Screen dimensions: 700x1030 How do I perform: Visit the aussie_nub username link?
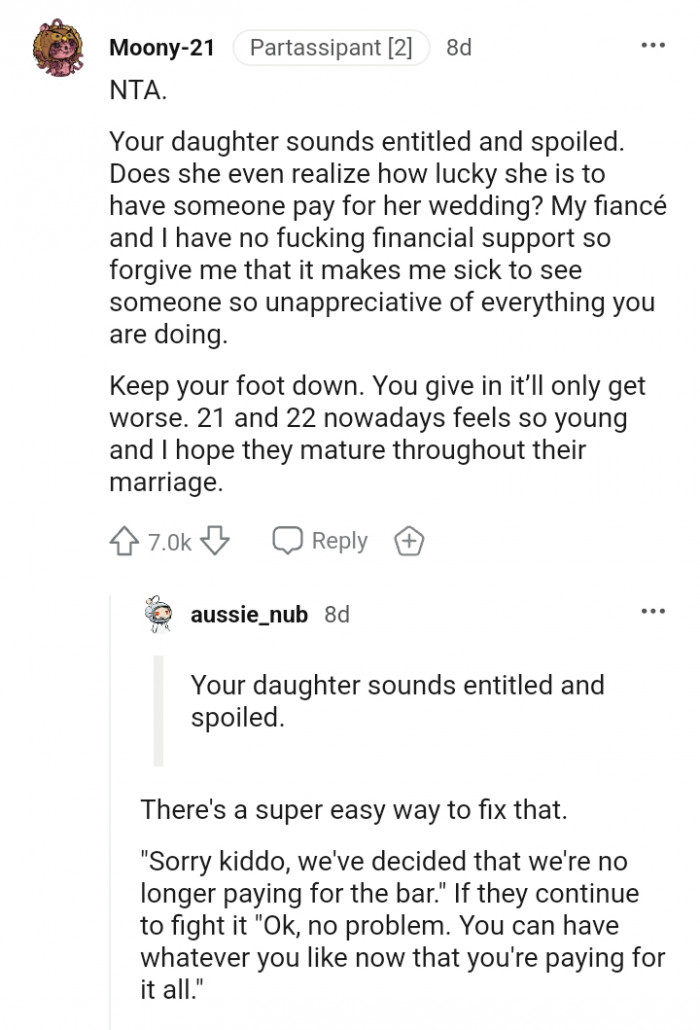click(249, 614)
